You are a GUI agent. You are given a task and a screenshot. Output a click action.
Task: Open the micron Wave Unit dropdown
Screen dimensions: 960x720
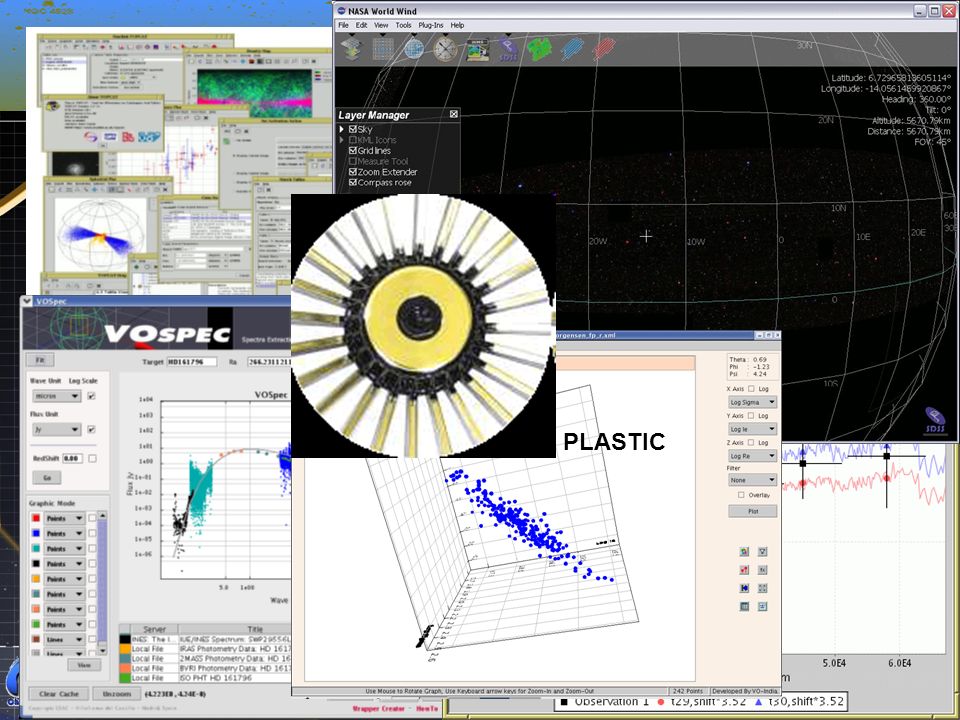[56, 396]
